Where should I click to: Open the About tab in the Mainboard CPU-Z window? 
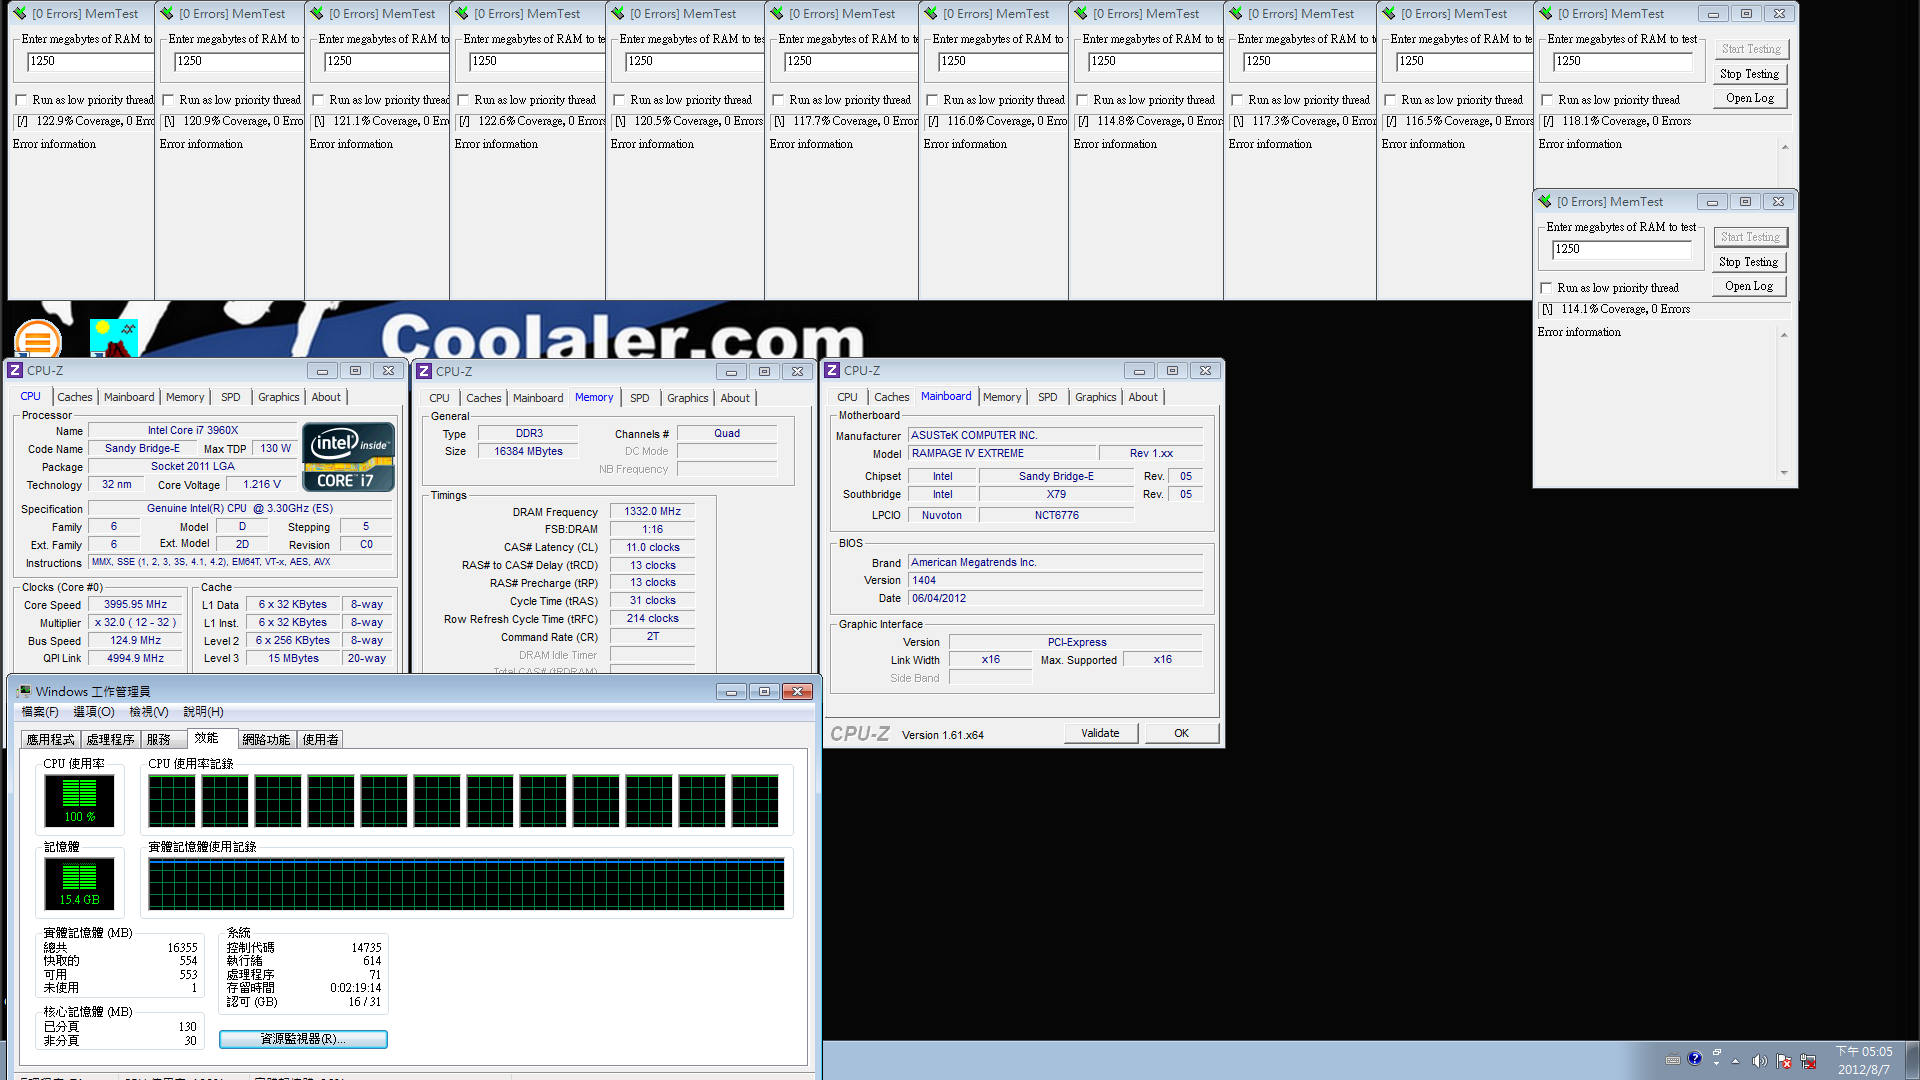click(1143, 398)
